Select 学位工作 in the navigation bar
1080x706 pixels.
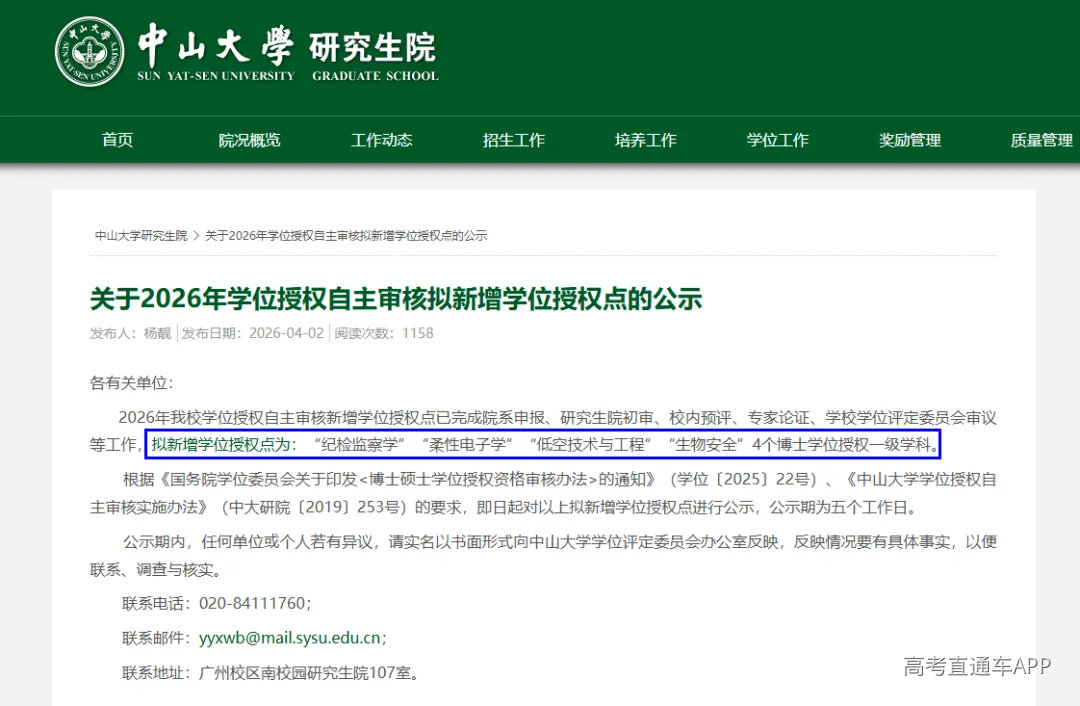point(777,140)
